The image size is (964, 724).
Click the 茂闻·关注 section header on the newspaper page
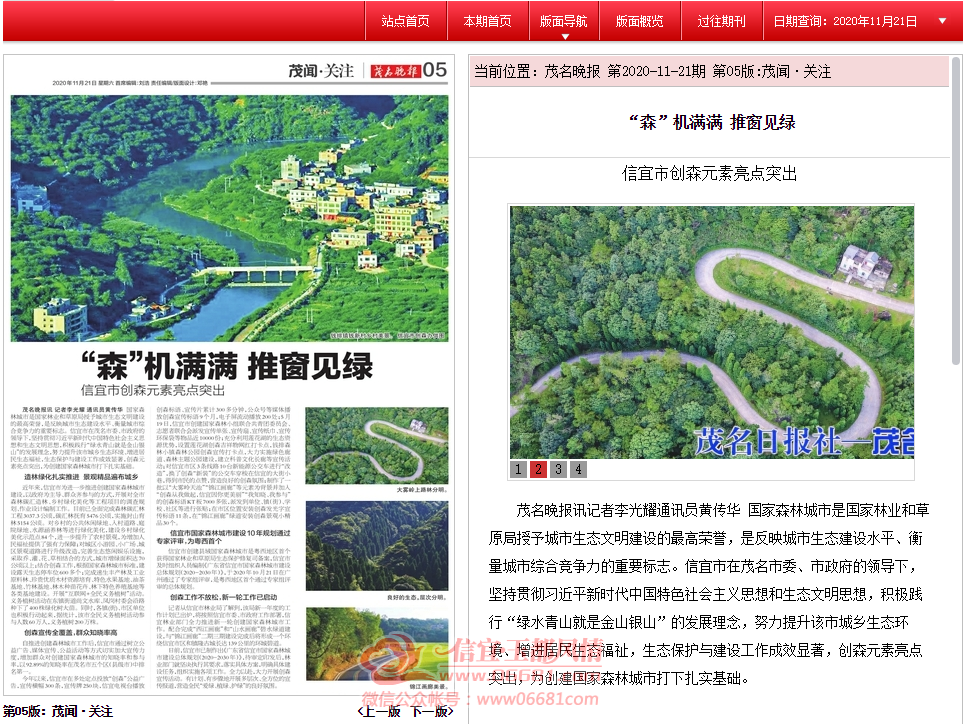point(322,71)
